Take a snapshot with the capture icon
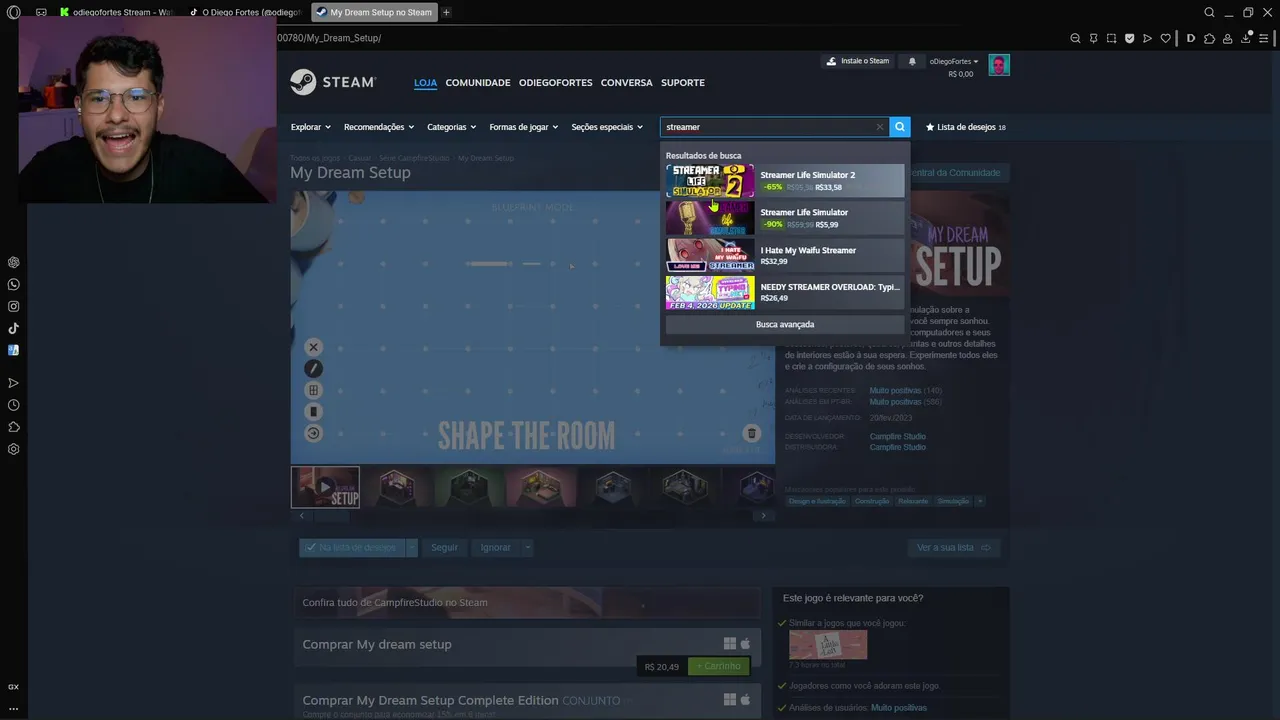The width and height of the screenshot is (1280, 720). pos(1111,38)
